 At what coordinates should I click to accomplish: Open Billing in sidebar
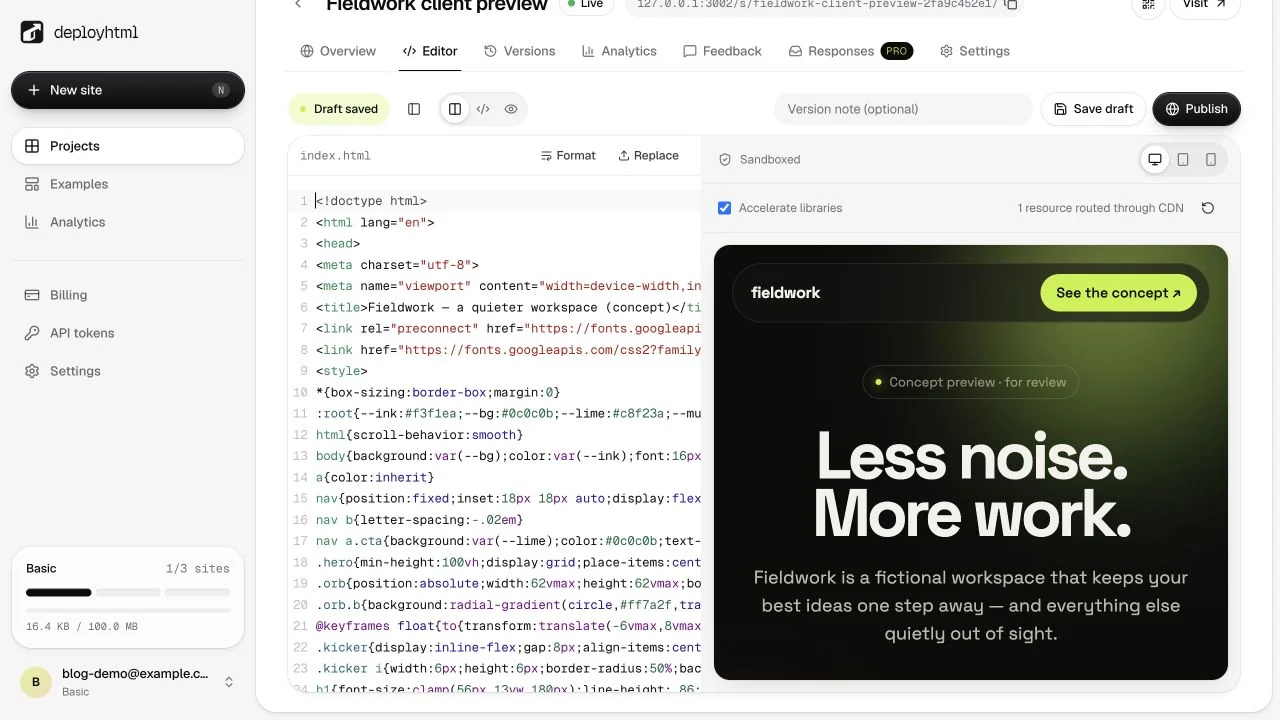pyautogui.click(x=128, y=295)
